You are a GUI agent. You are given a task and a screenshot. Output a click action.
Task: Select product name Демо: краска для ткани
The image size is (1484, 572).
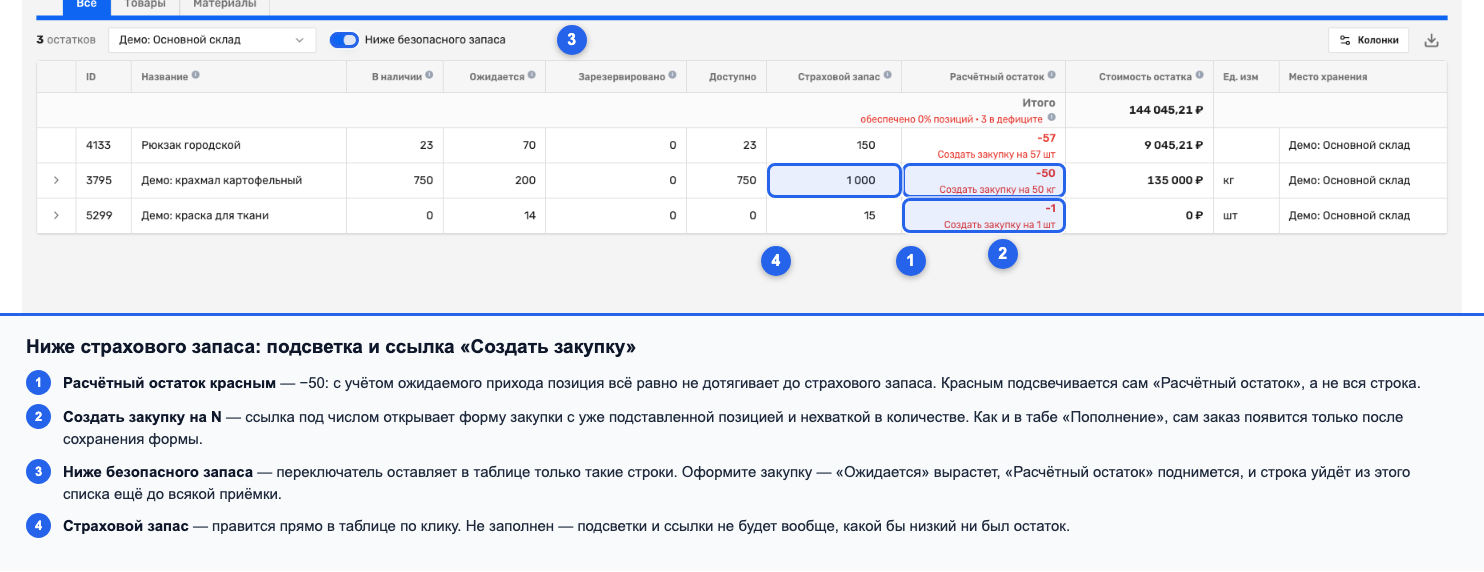click(x=205, y=216)
